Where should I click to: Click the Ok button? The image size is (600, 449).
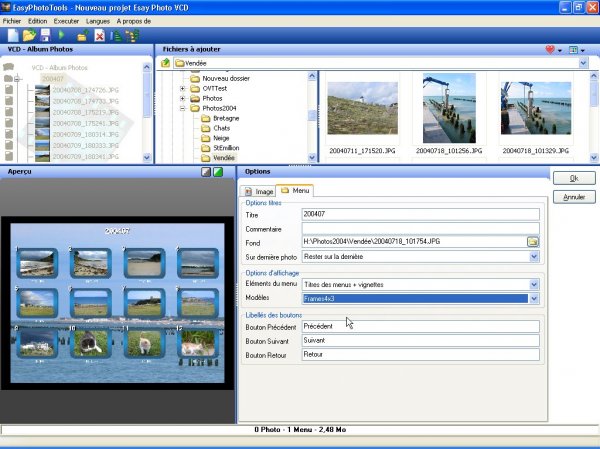[x=573, y=178]
